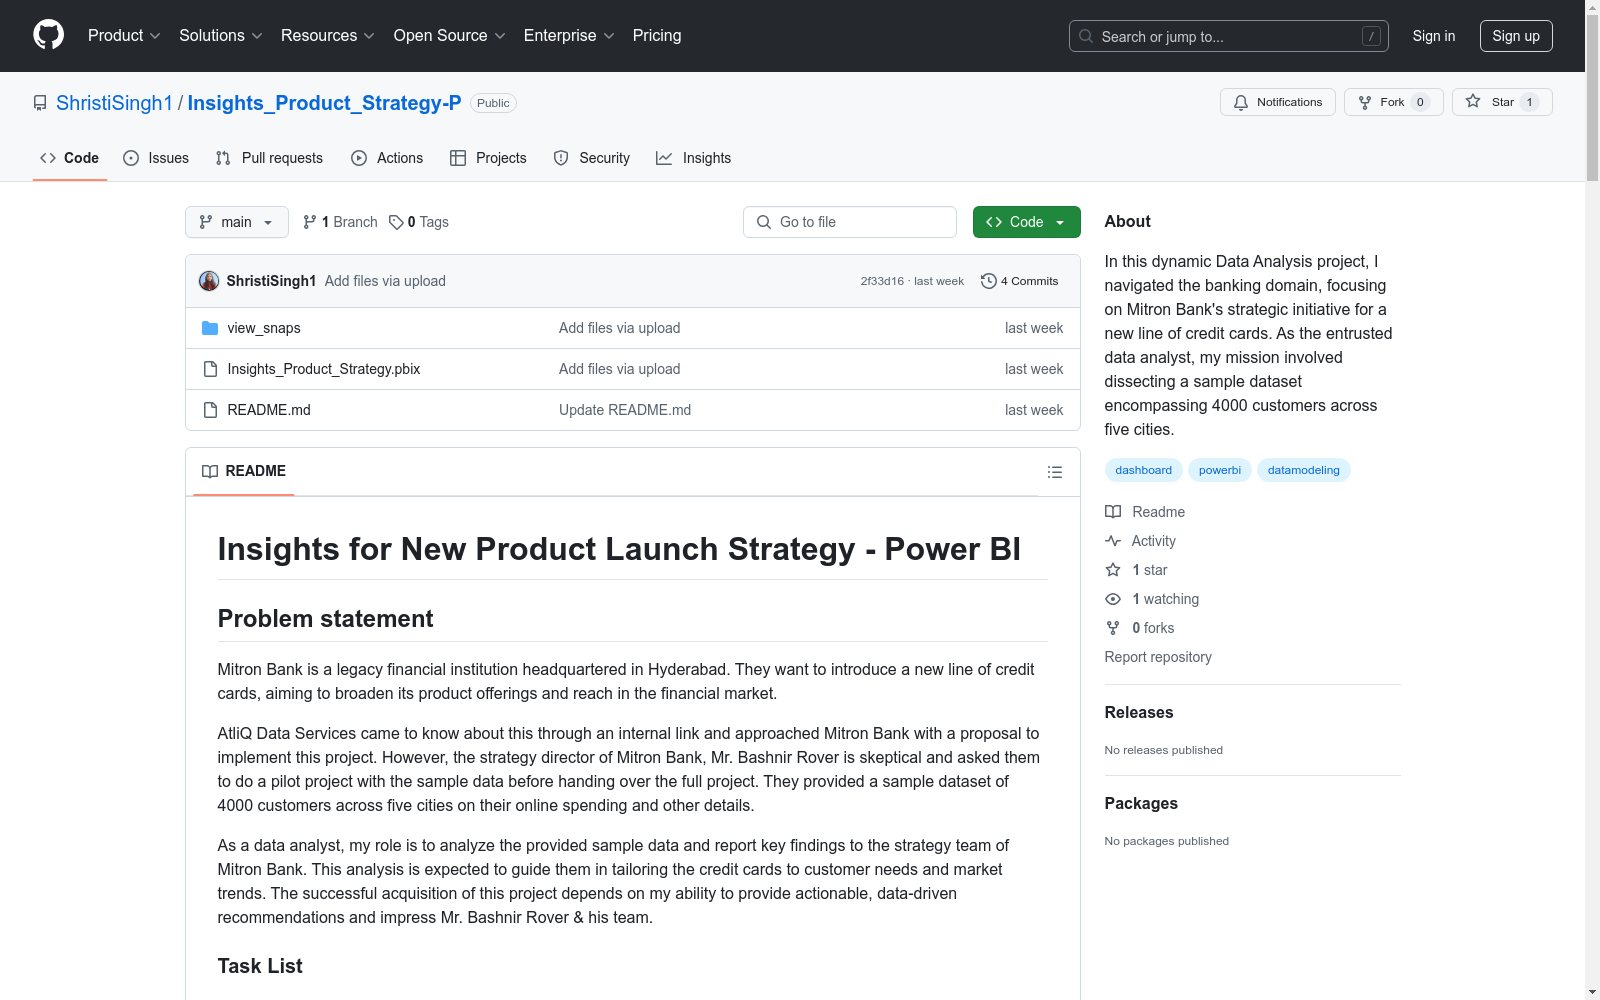Click the search magnifier icon in header
This screenshot has width=1600, height=1000.
pos(1086,36)
